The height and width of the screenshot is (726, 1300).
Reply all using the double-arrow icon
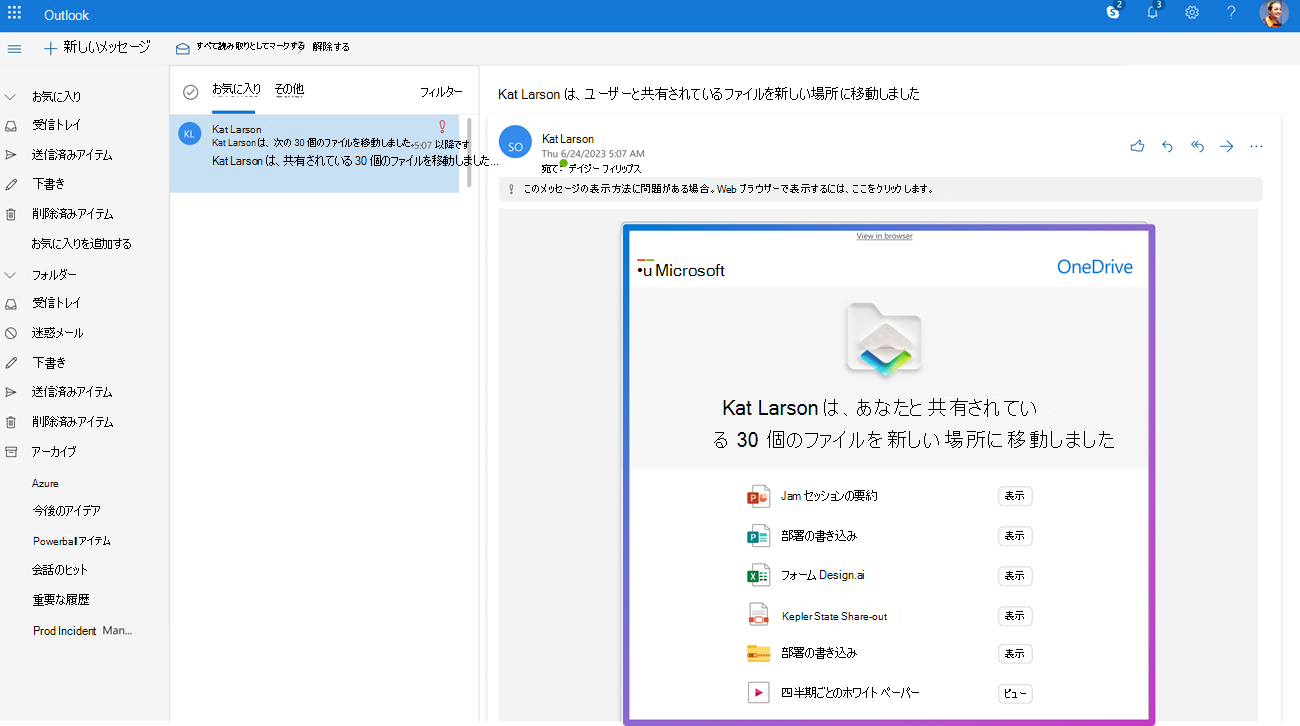(1197, 146)
